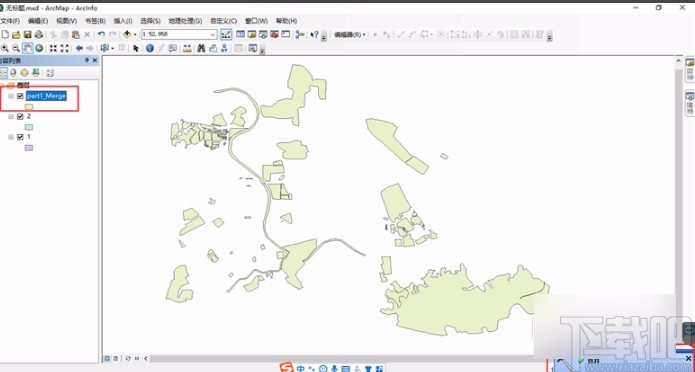Collapse layer 1 tree node

click(11, 137)
